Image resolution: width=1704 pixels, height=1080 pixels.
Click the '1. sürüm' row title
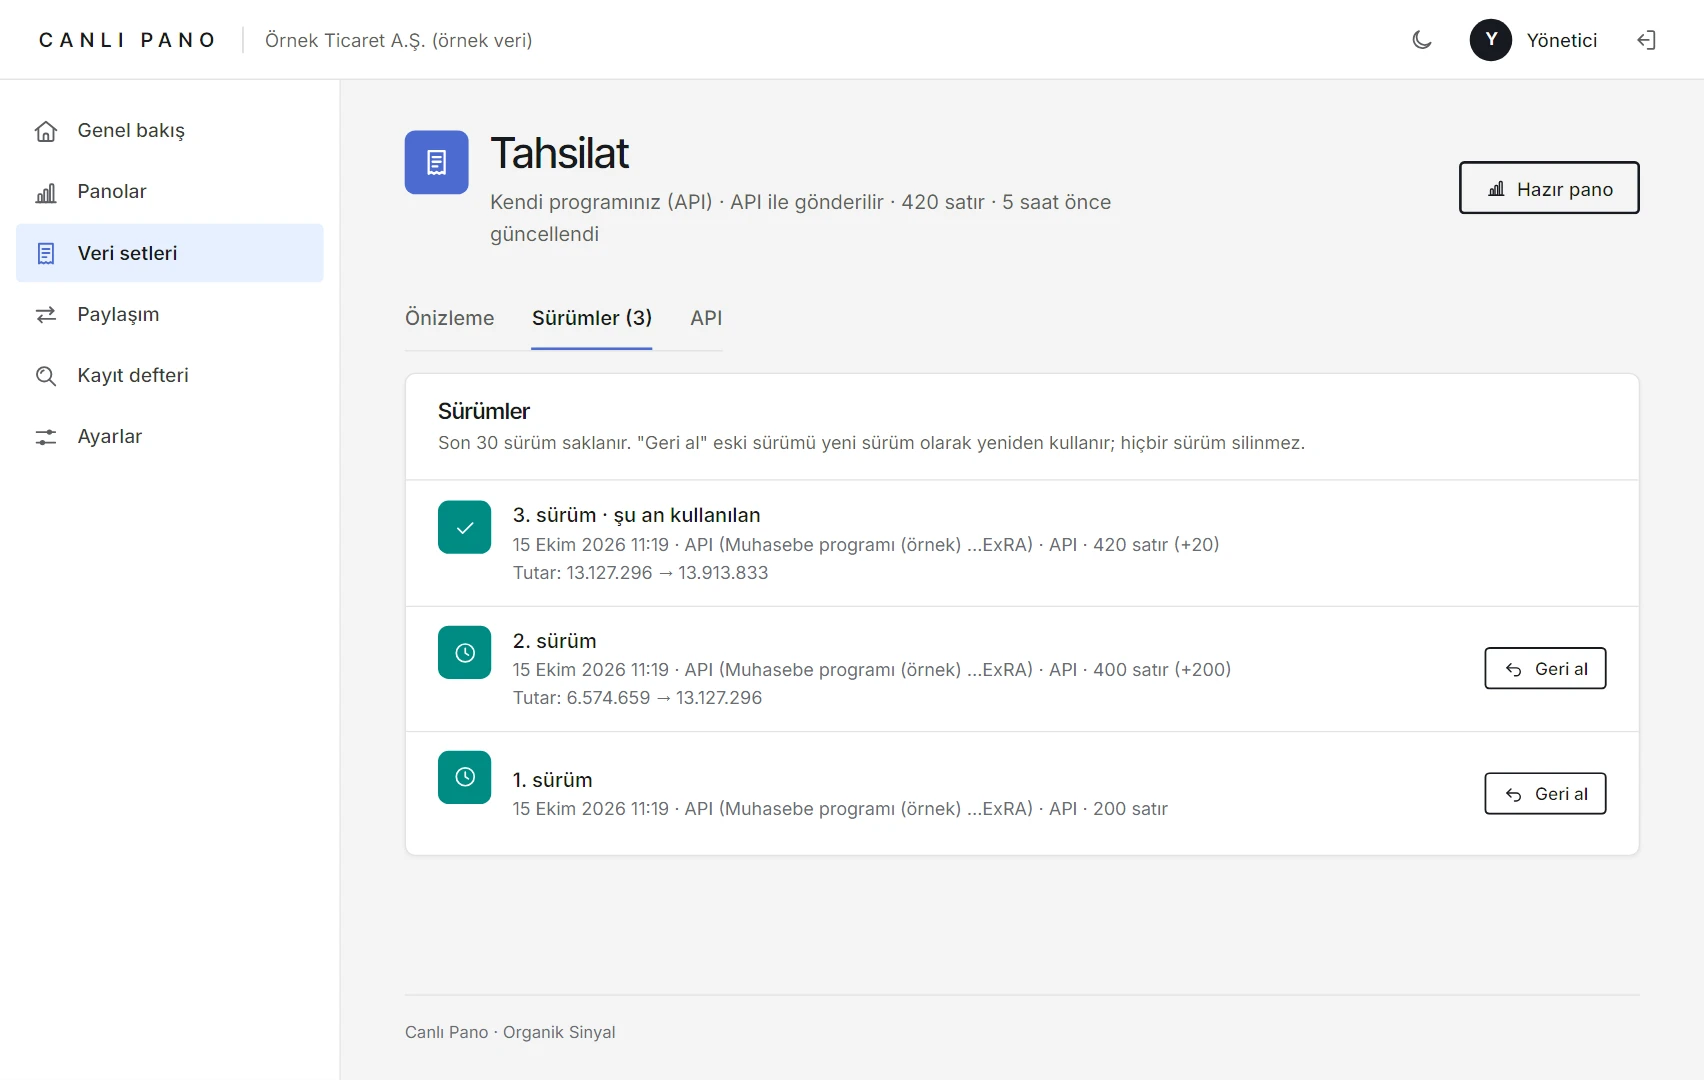(x=552, y=780)
